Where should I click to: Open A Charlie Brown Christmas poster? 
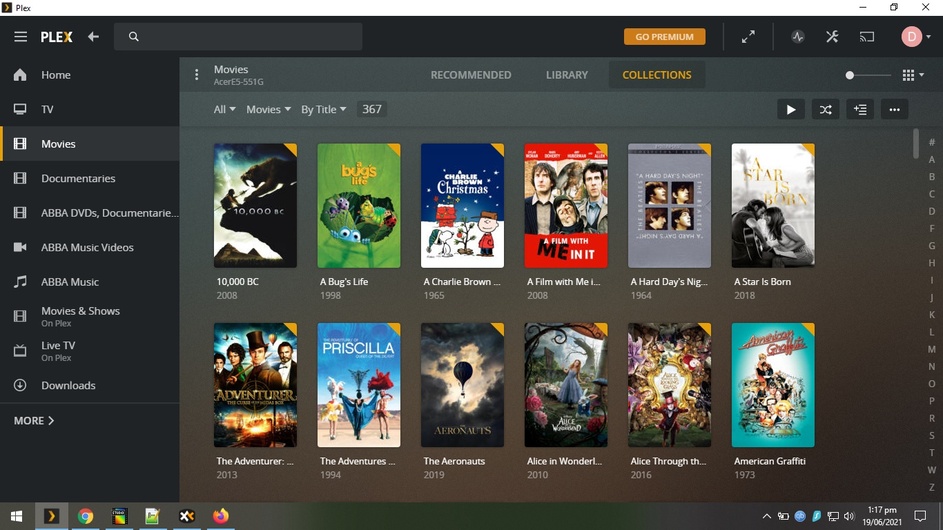coord(462,205)
